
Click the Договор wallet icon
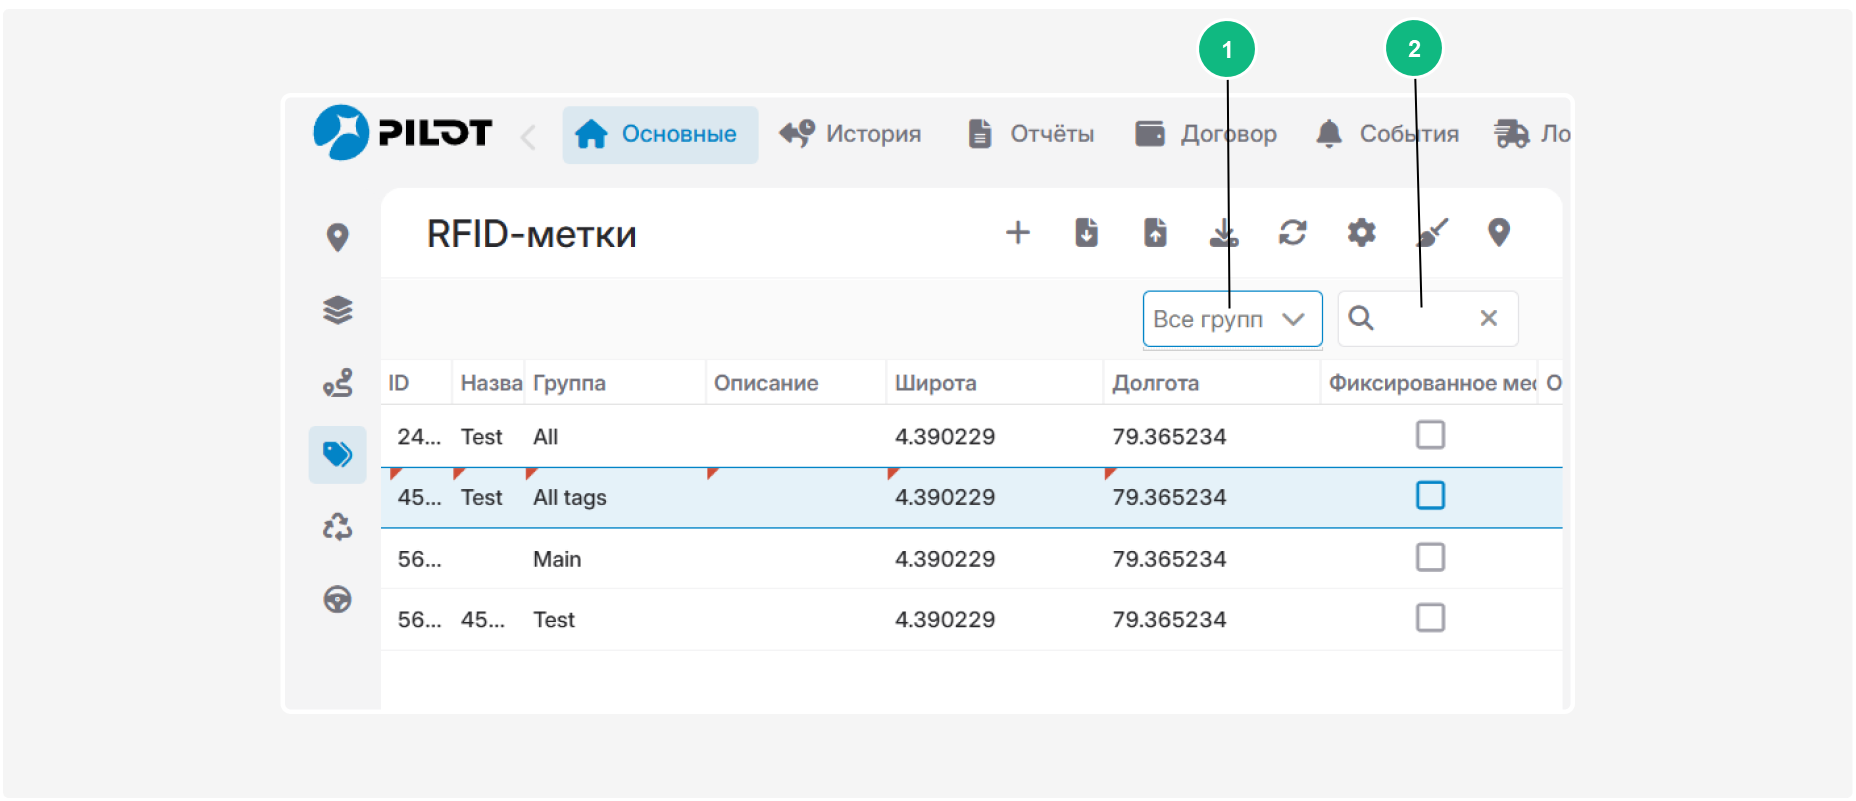coord(1150,133)
